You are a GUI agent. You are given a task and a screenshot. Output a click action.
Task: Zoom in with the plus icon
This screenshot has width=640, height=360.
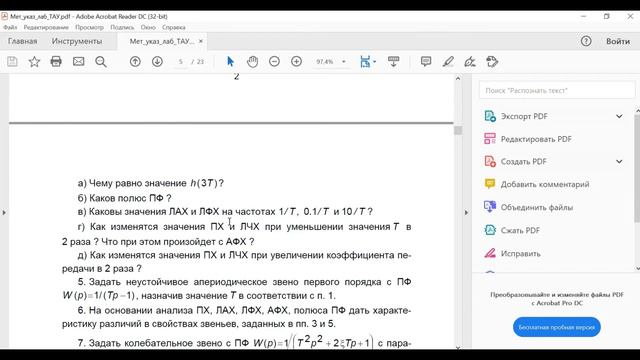[x=296, y=62]
